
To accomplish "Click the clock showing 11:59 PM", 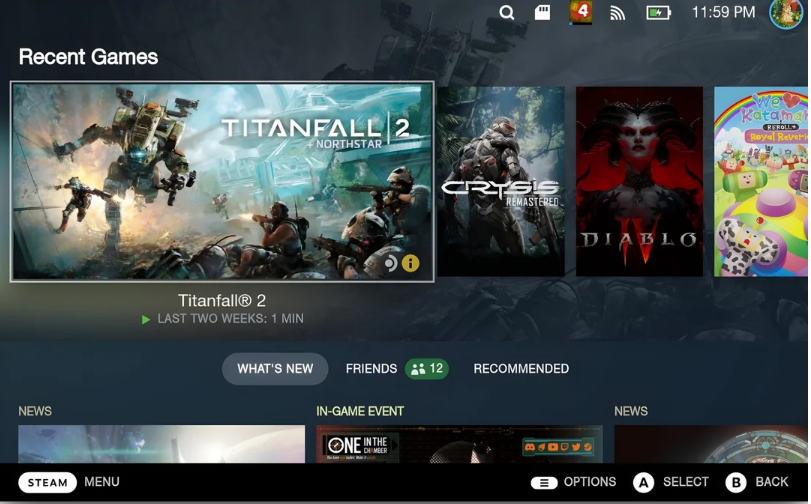I will [724, 12].
